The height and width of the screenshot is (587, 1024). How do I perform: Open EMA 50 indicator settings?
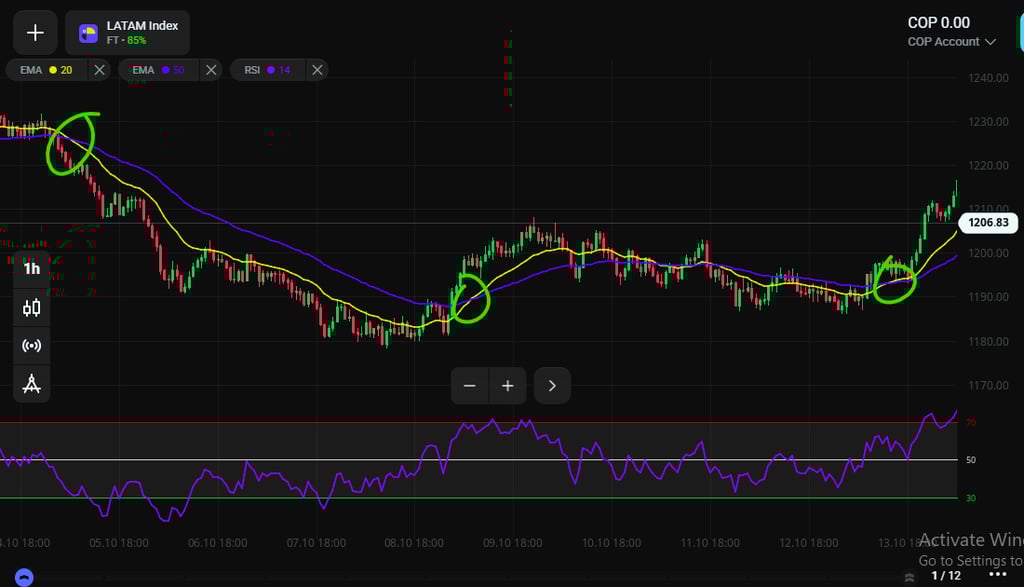pos(158,70)
